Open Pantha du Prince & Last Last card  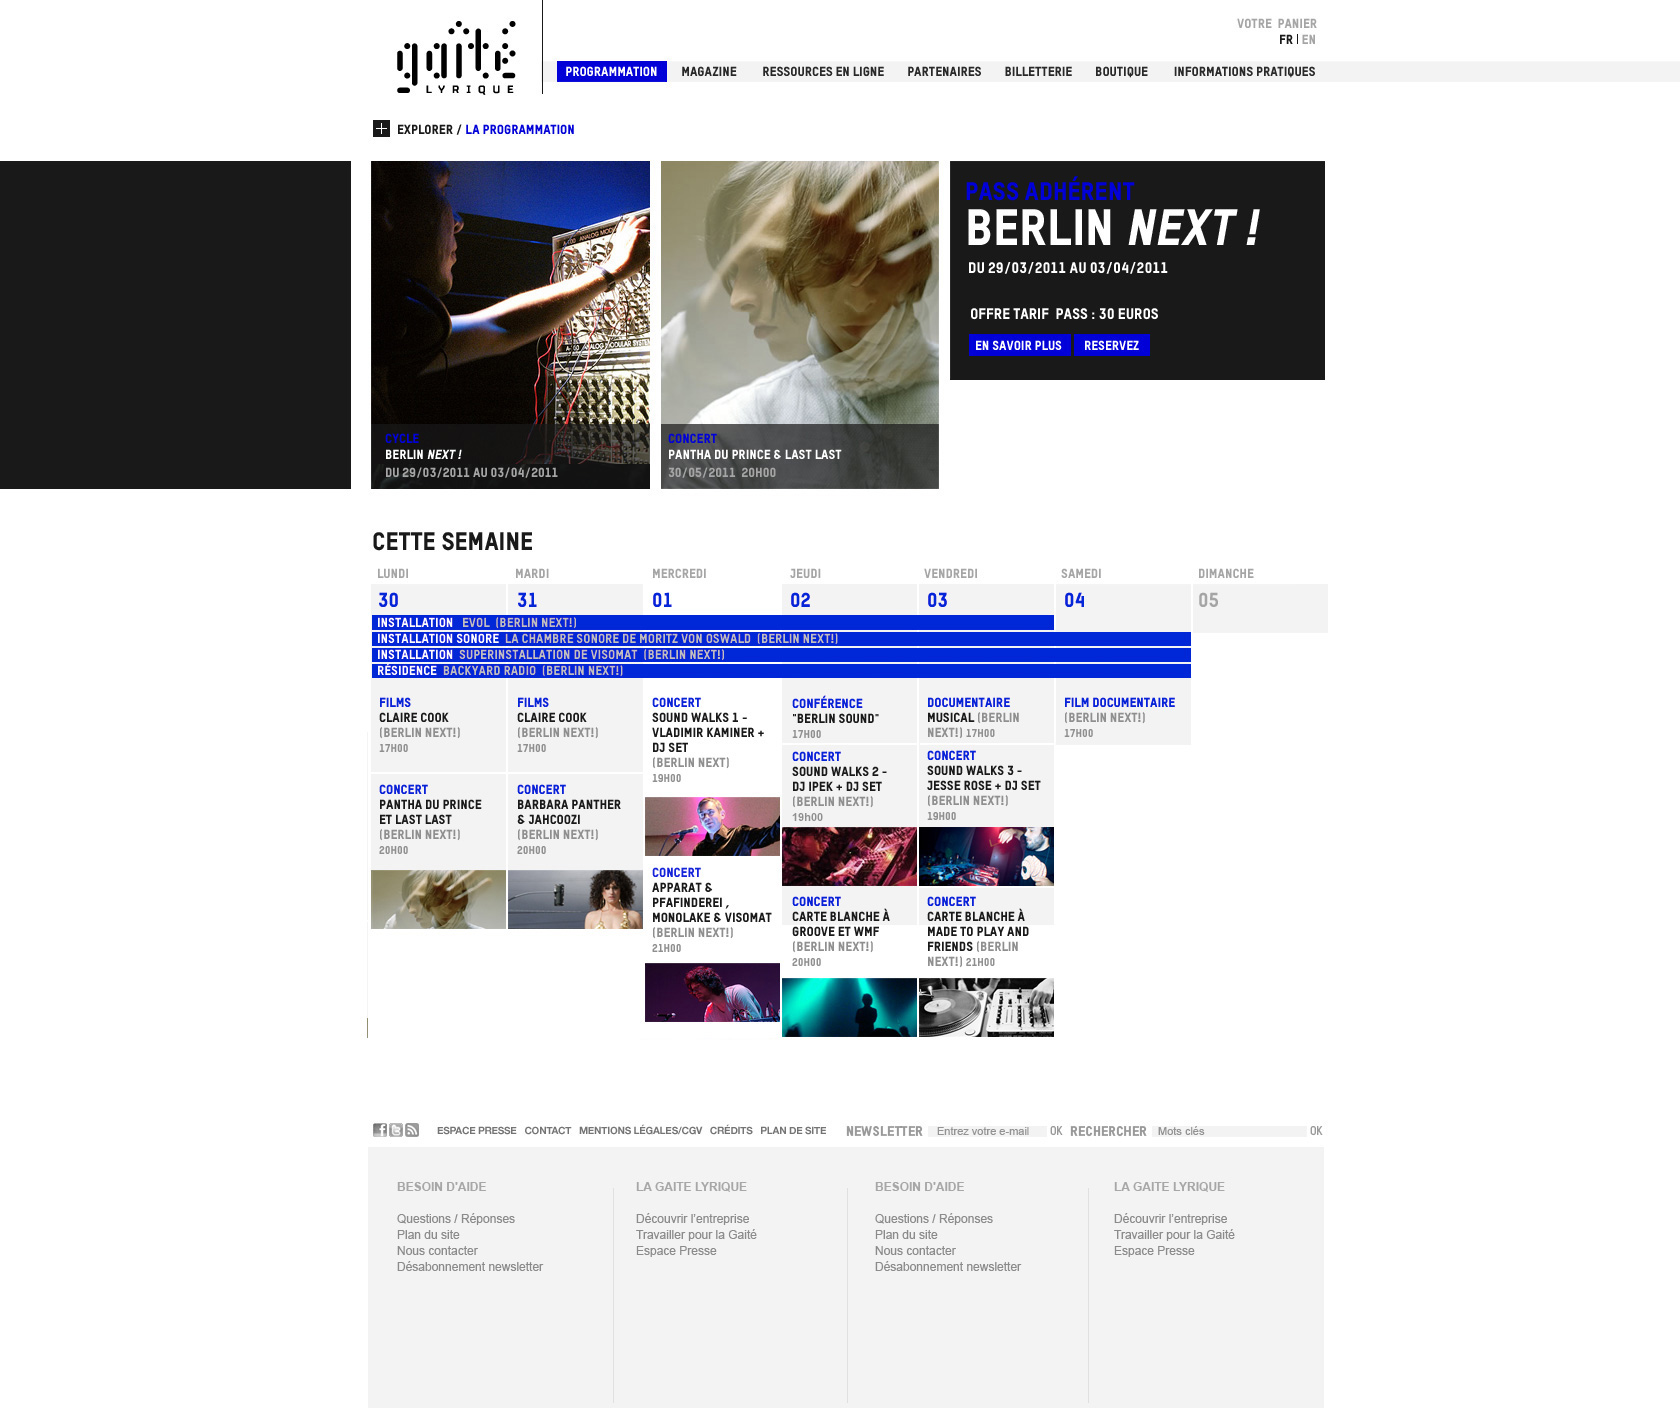800,325
